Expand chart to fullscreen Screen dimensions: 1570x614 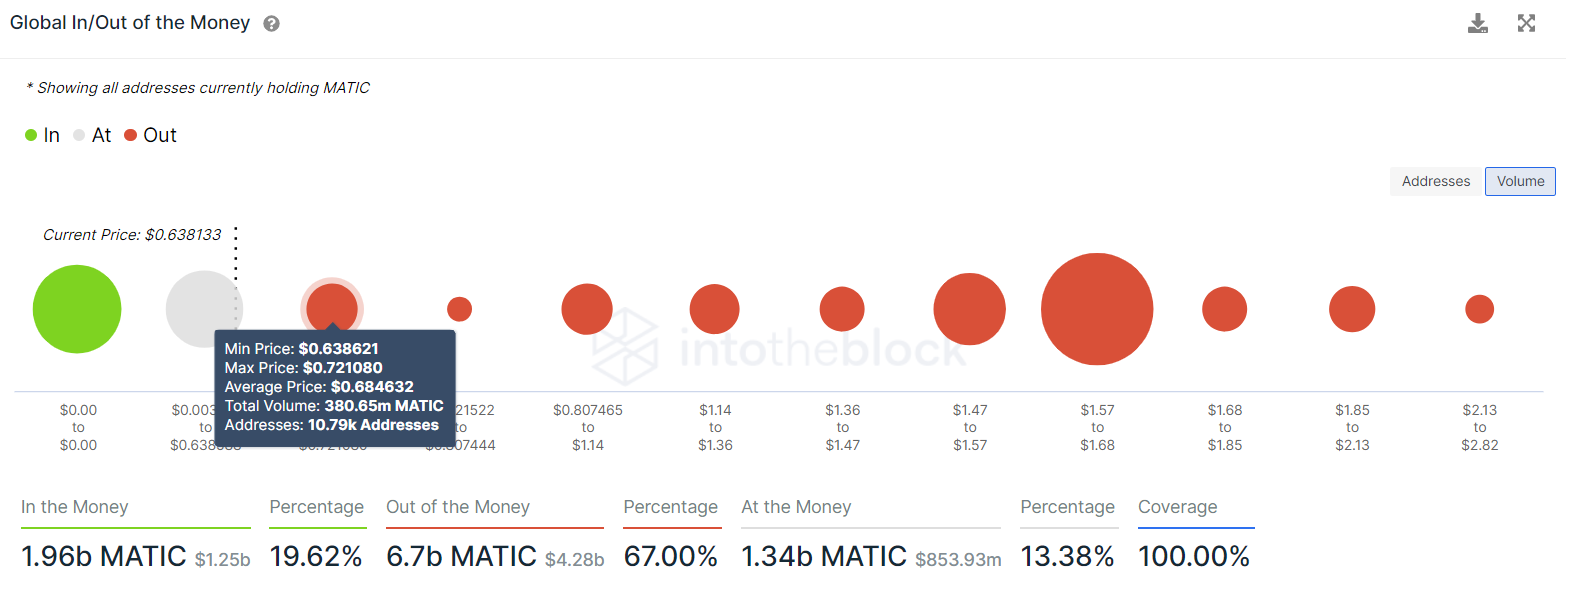[x=1526, y=23]
